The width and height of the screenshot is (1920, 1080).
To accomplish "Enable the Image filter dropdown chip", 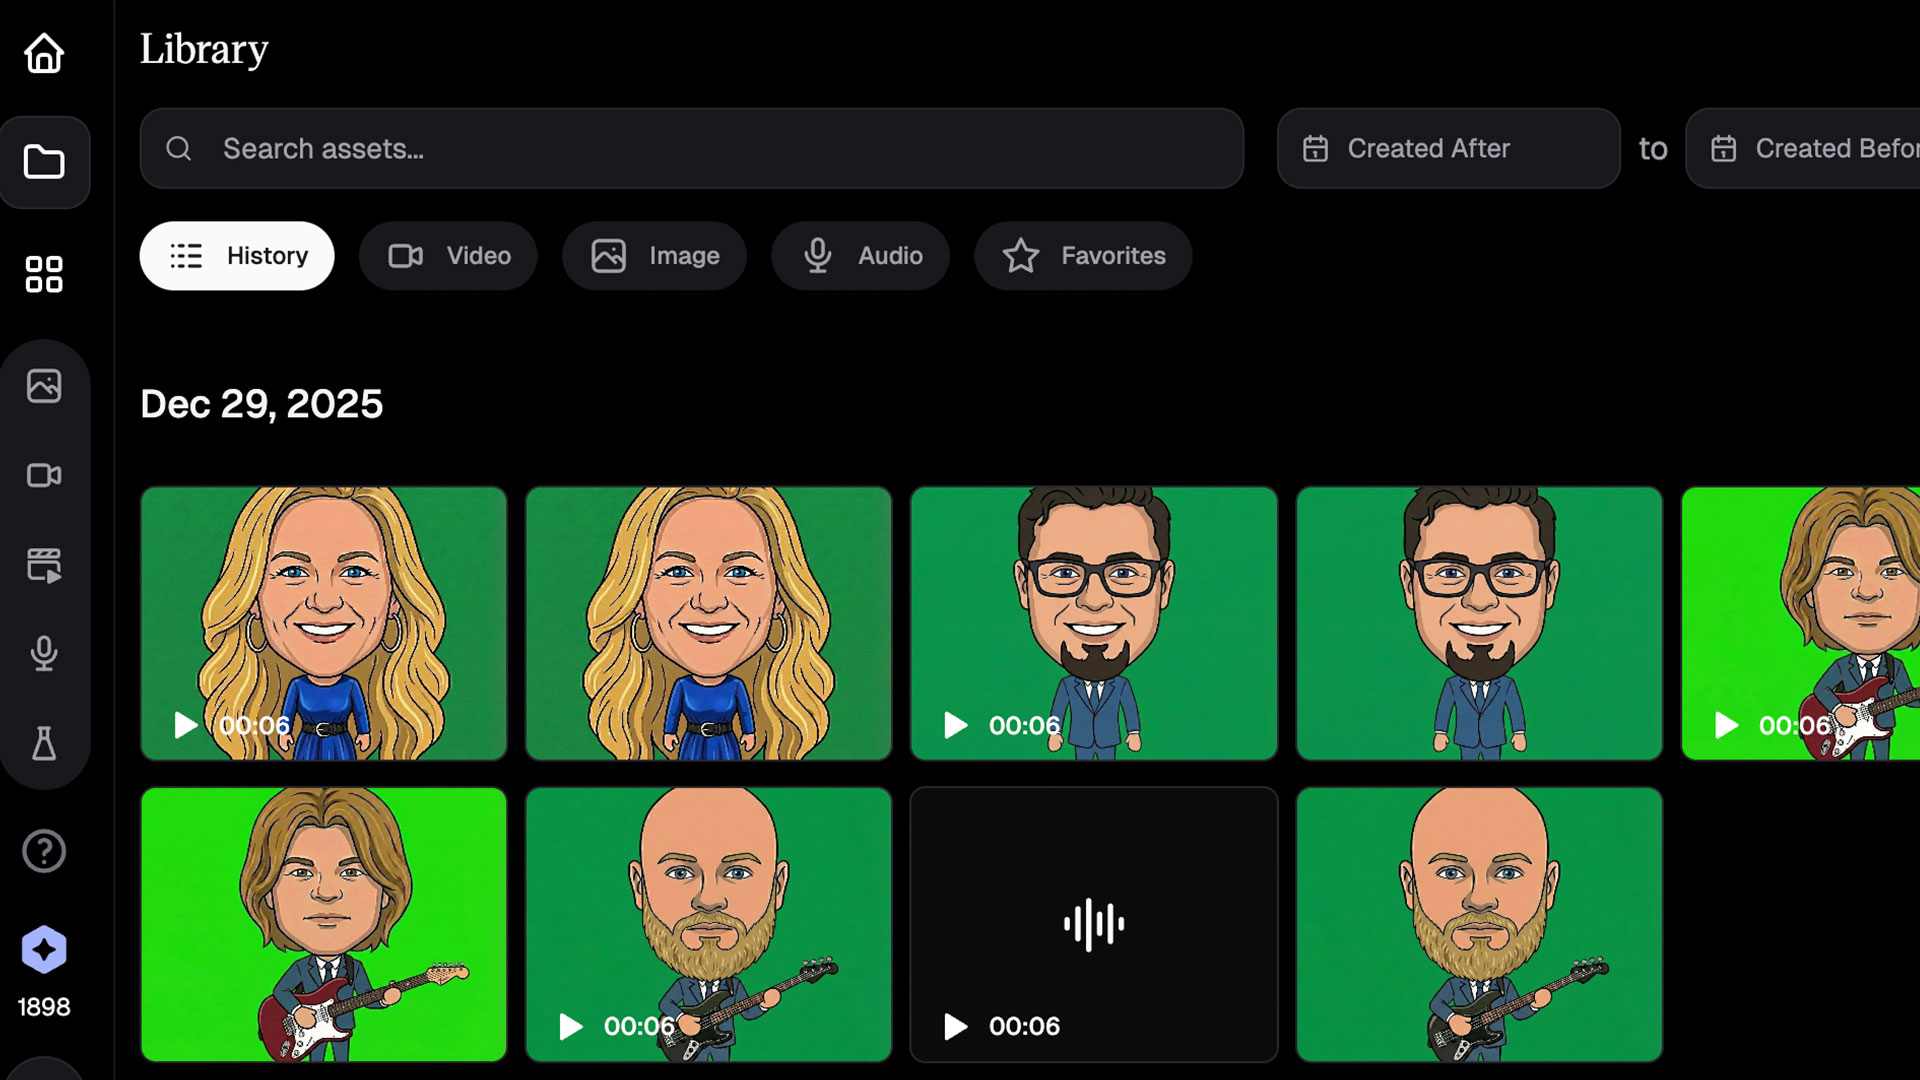I will (x=654, y=255).
